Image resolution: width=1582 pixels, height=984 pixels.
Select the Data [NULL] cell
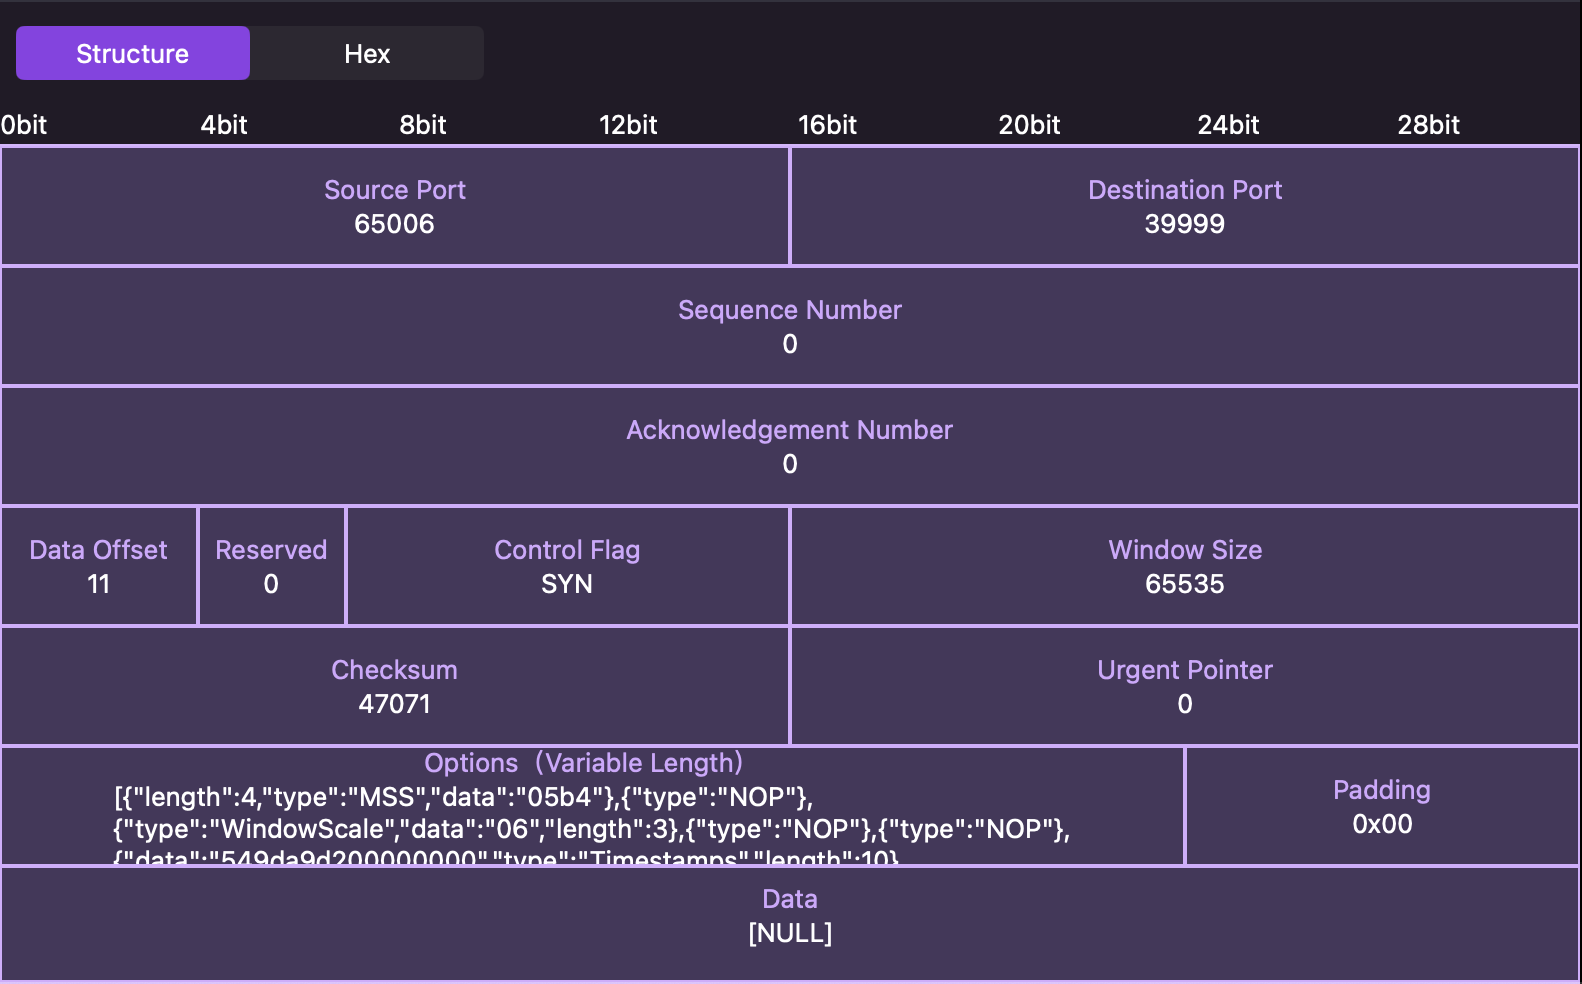click(790, 923)
